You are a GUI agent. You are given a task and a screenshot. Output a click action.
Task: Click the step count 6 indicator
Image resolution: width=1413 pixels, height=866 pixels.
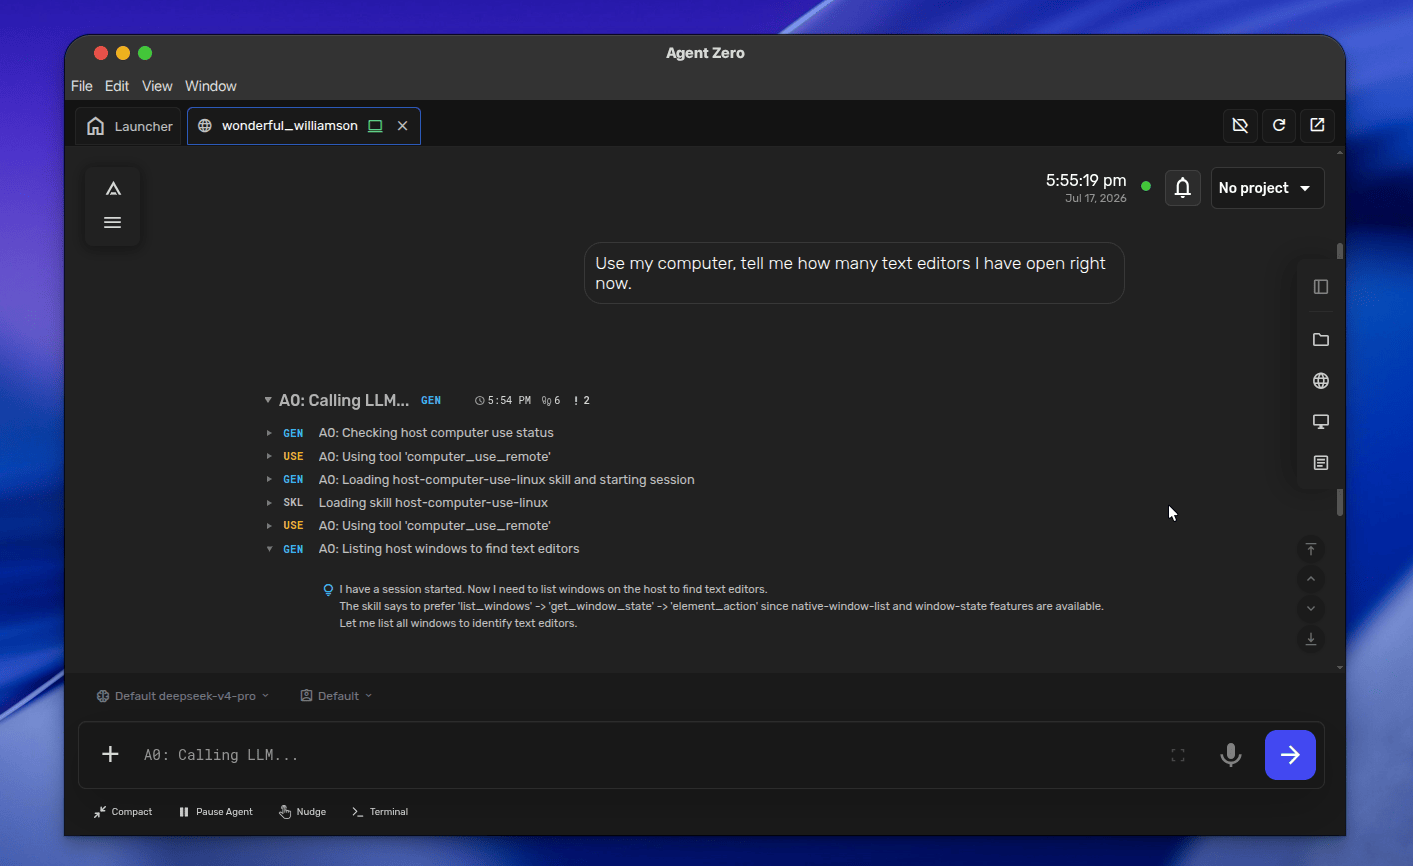click(551, 400)
